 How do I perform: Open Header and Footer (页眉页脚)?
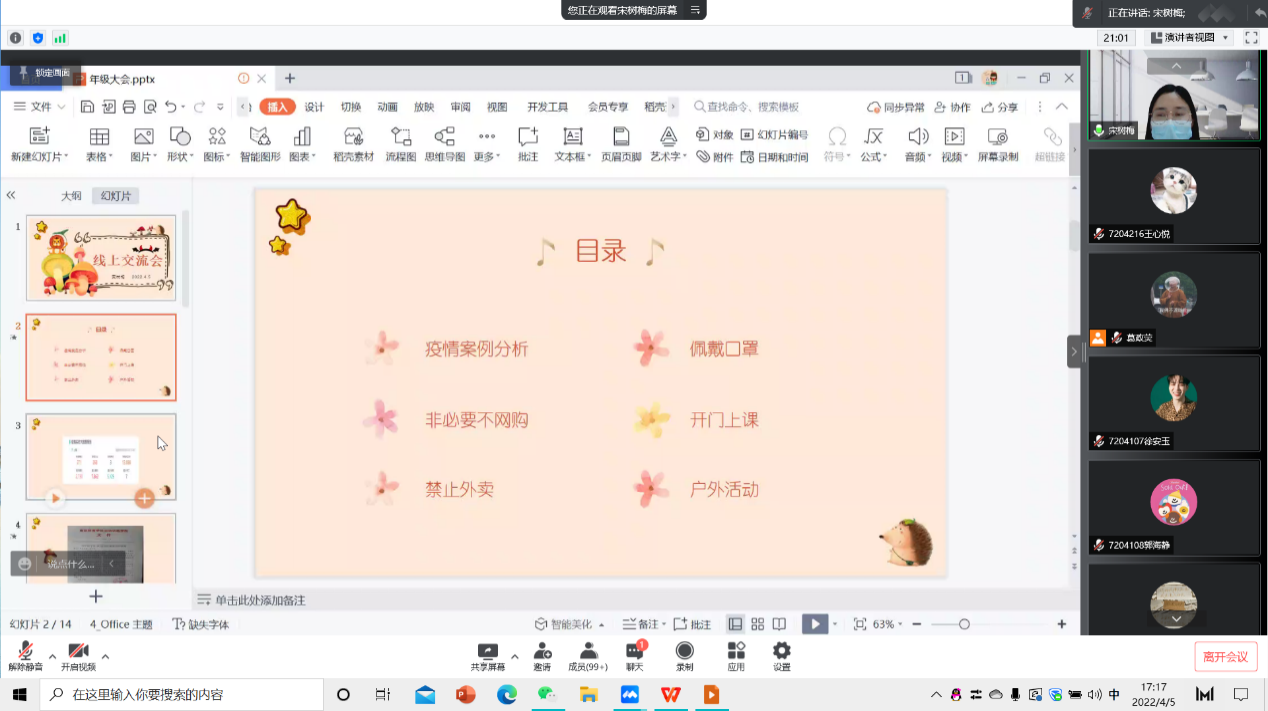pyautogui.click(x=621, y=137)
